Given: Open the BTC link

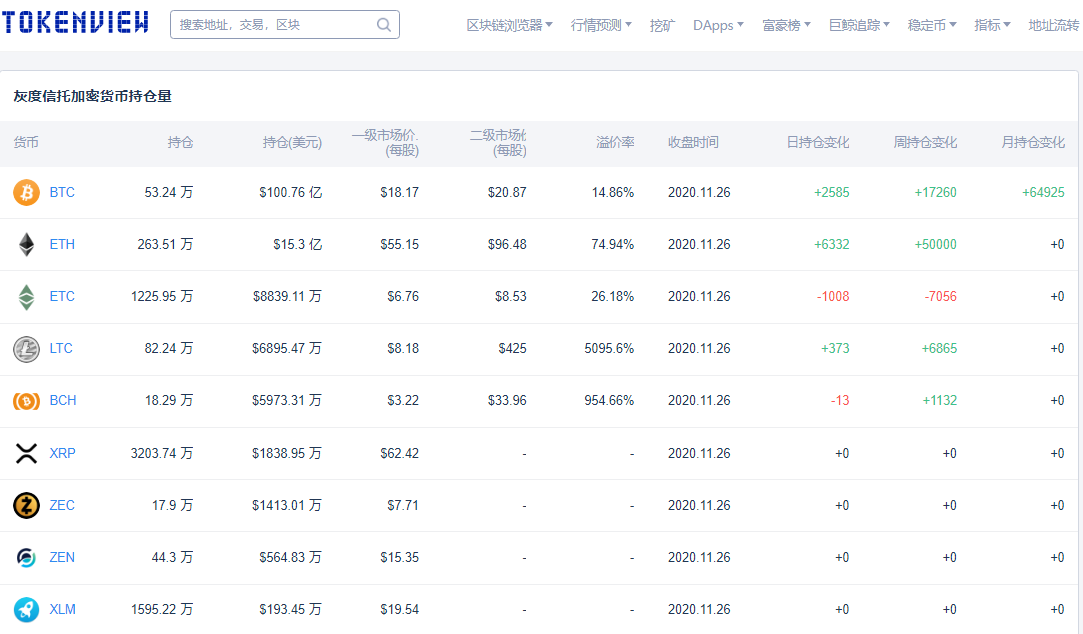Looking at the screenshot, I should [62, 192].
